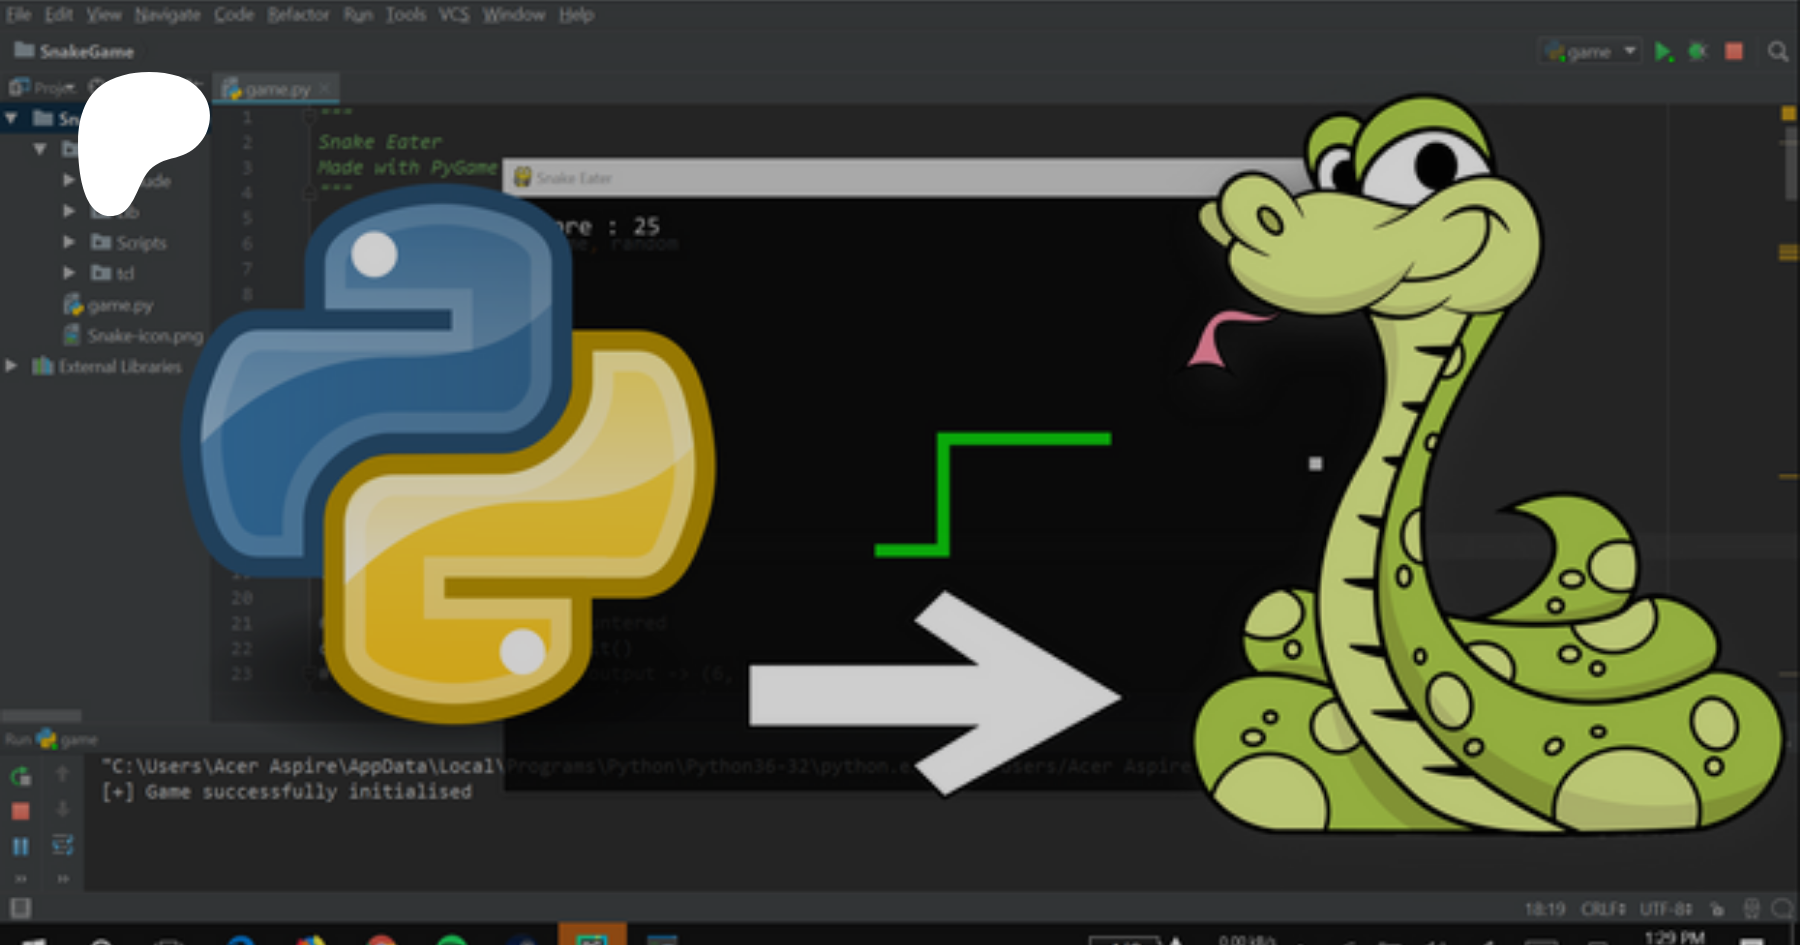This screenshot has height=945, width=1800.
Task: Click the Down the stack trace arrow
Action: pyautogui.click(x=62, y=809)
